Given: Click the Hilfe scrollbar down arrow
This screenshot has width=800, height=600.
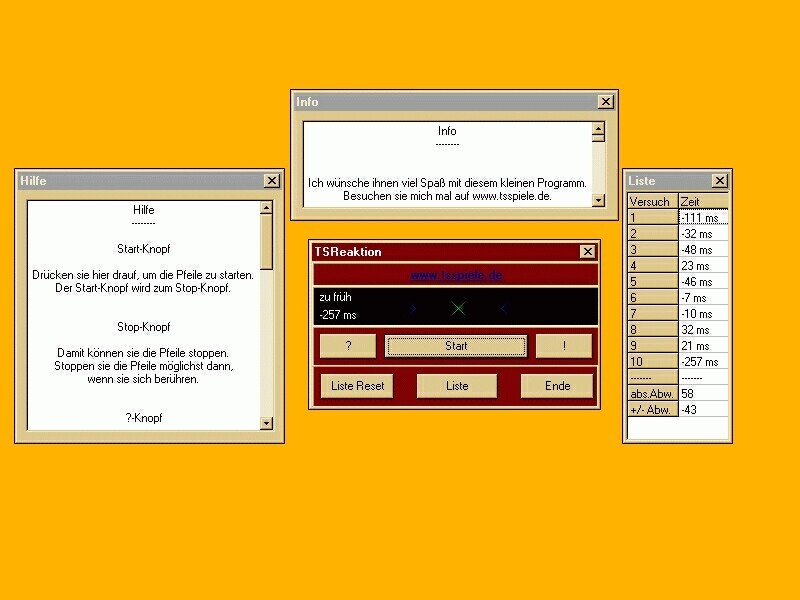Looking at the screenshot, I should (x=266, y=423).
